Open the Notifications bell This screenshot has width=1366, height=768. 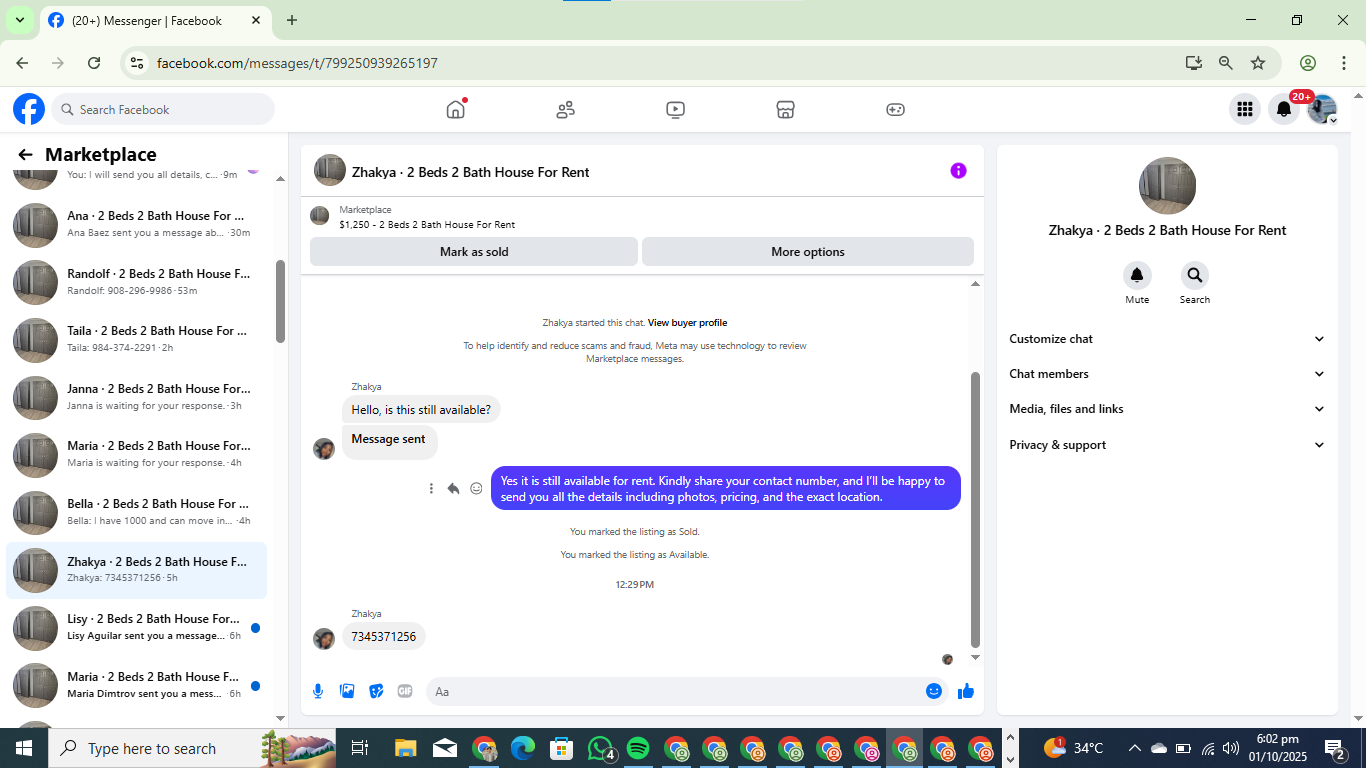(1284, 109)
